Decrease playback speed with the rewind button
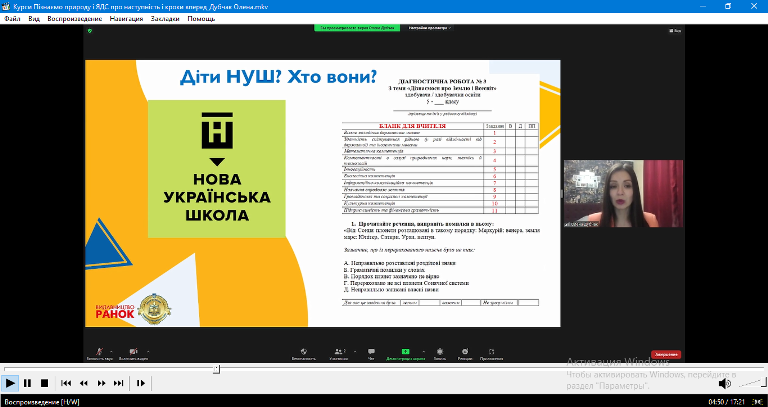The image size is (768, 407). point(84,383)
